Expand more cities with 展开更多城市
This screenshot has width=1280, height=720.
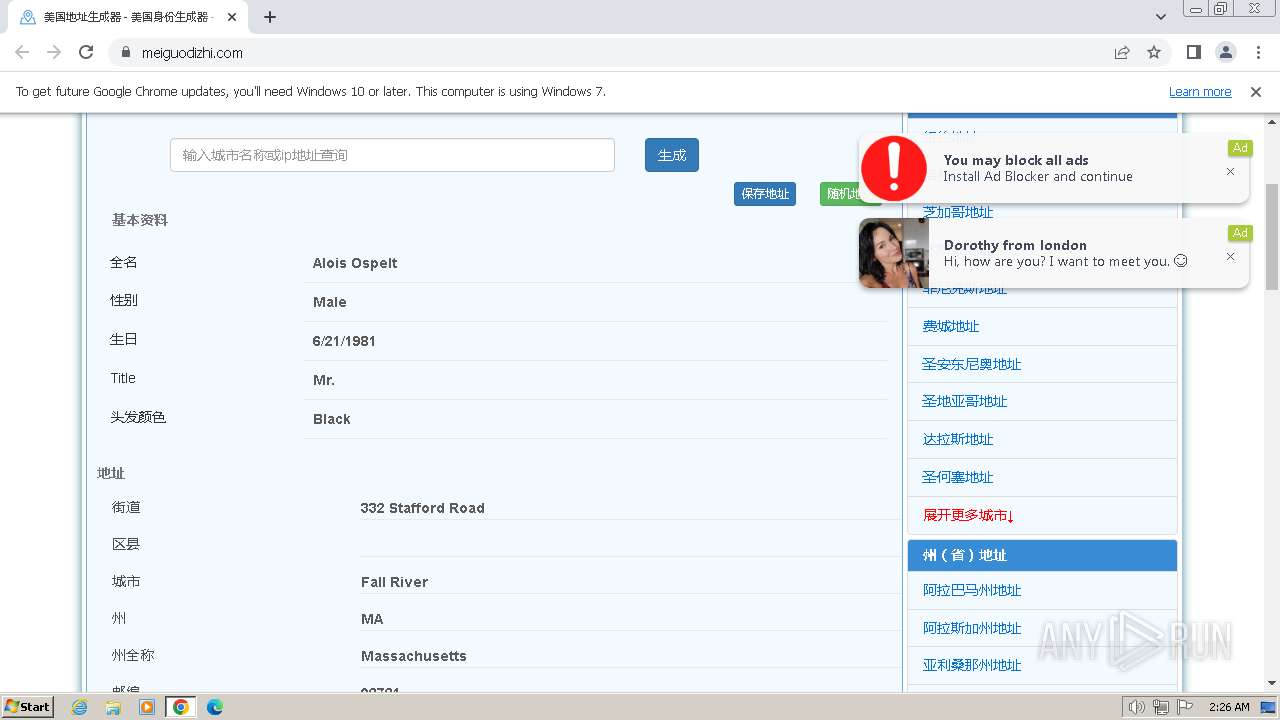pyautogui.click(x=969, y=516)
